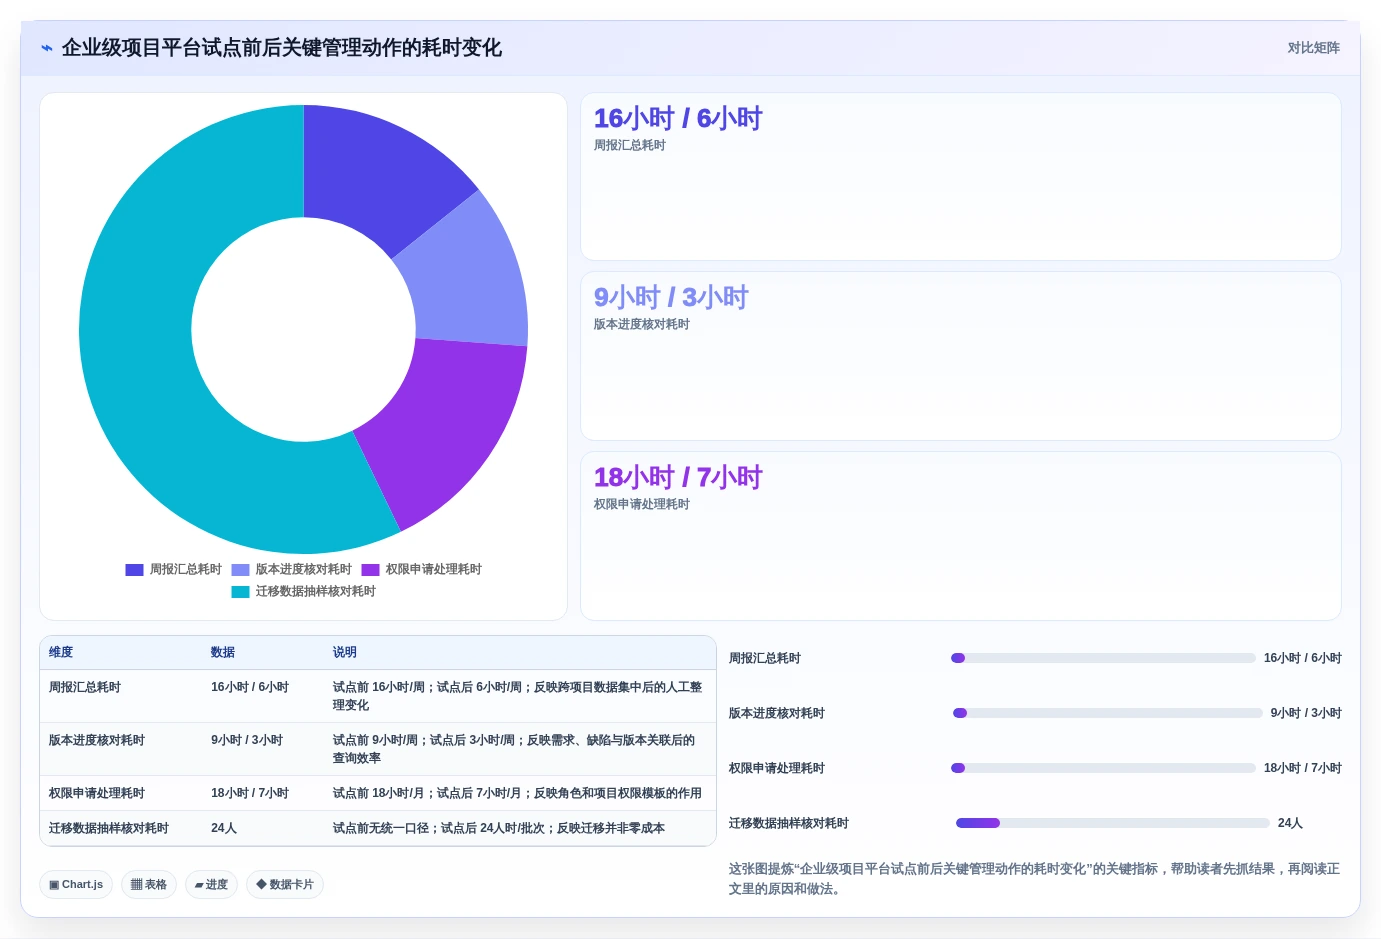This screenshot has height=939, width=1381.
Task: Click the Chart.js tag chip
Action: coord(76,885)
